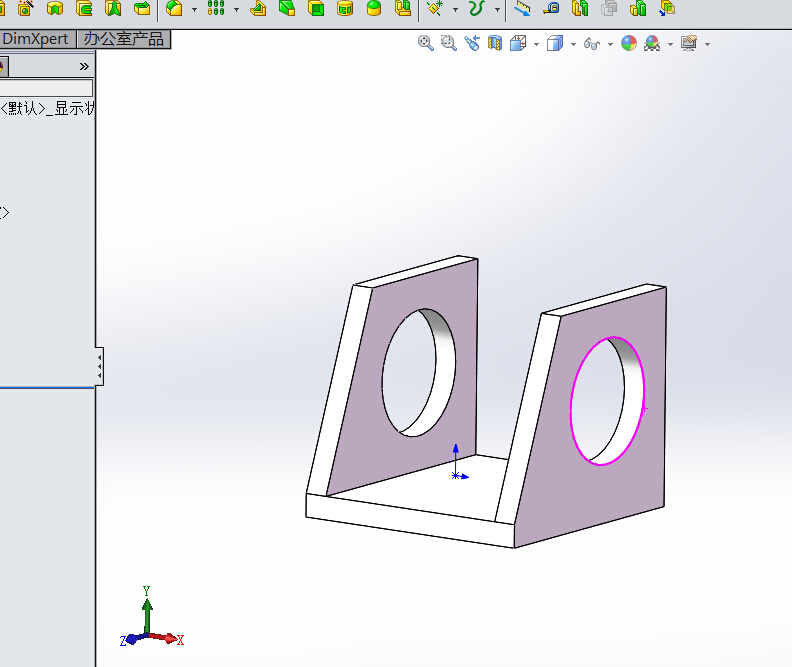Viewport: 792px width, 667px height.
Task: Toggle the Section View
Action: pos(495,43)
